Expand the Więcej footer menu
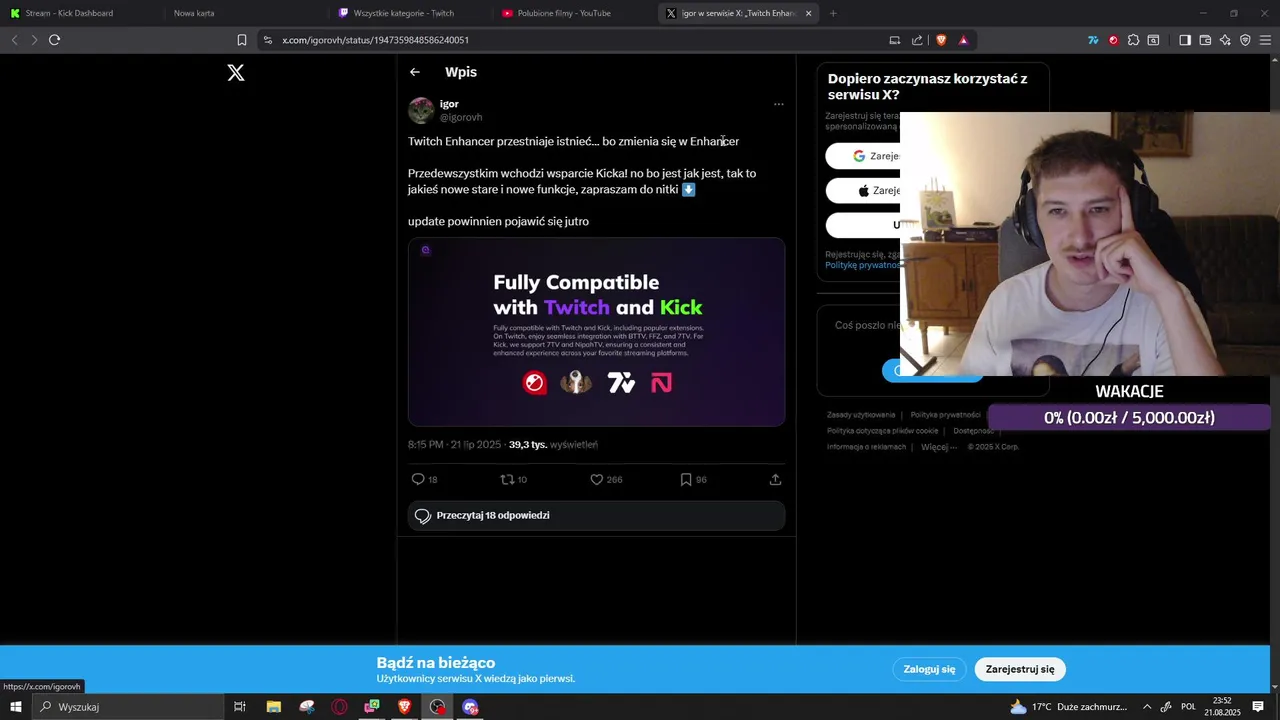The height and width of the screenshot is (720, 1280). click(938, 447)
